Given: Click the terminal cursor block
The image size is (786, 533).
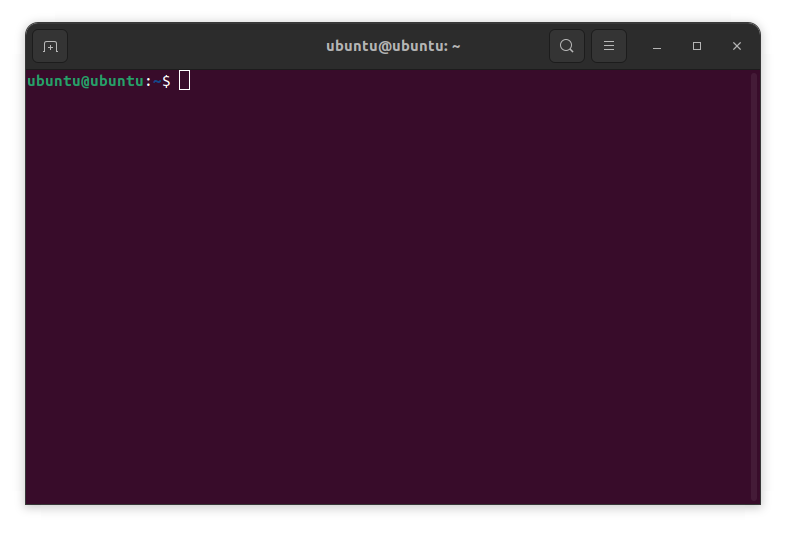Looking at the screenshot, I should [x=184, y=81].
